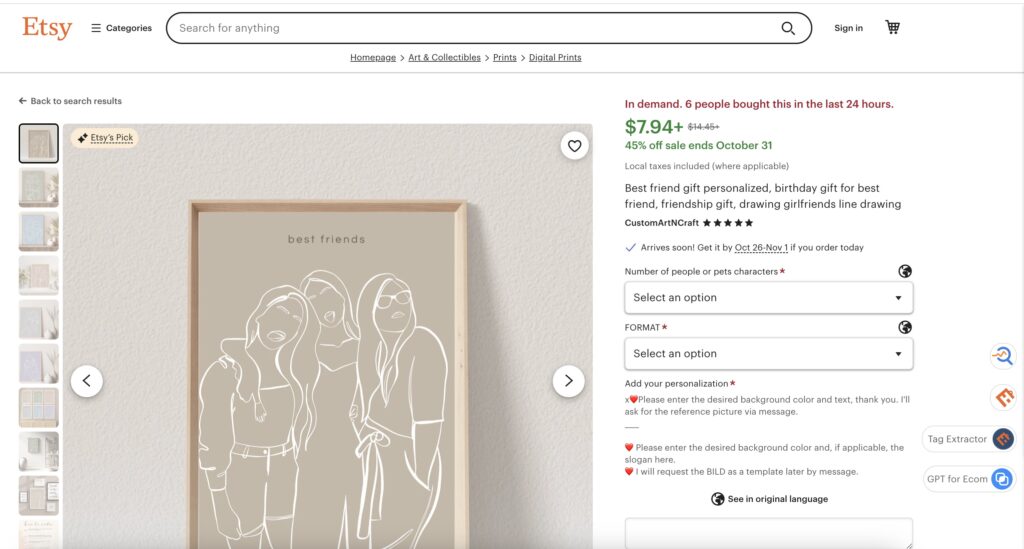Click the search magnifier icon

[788, 28]
